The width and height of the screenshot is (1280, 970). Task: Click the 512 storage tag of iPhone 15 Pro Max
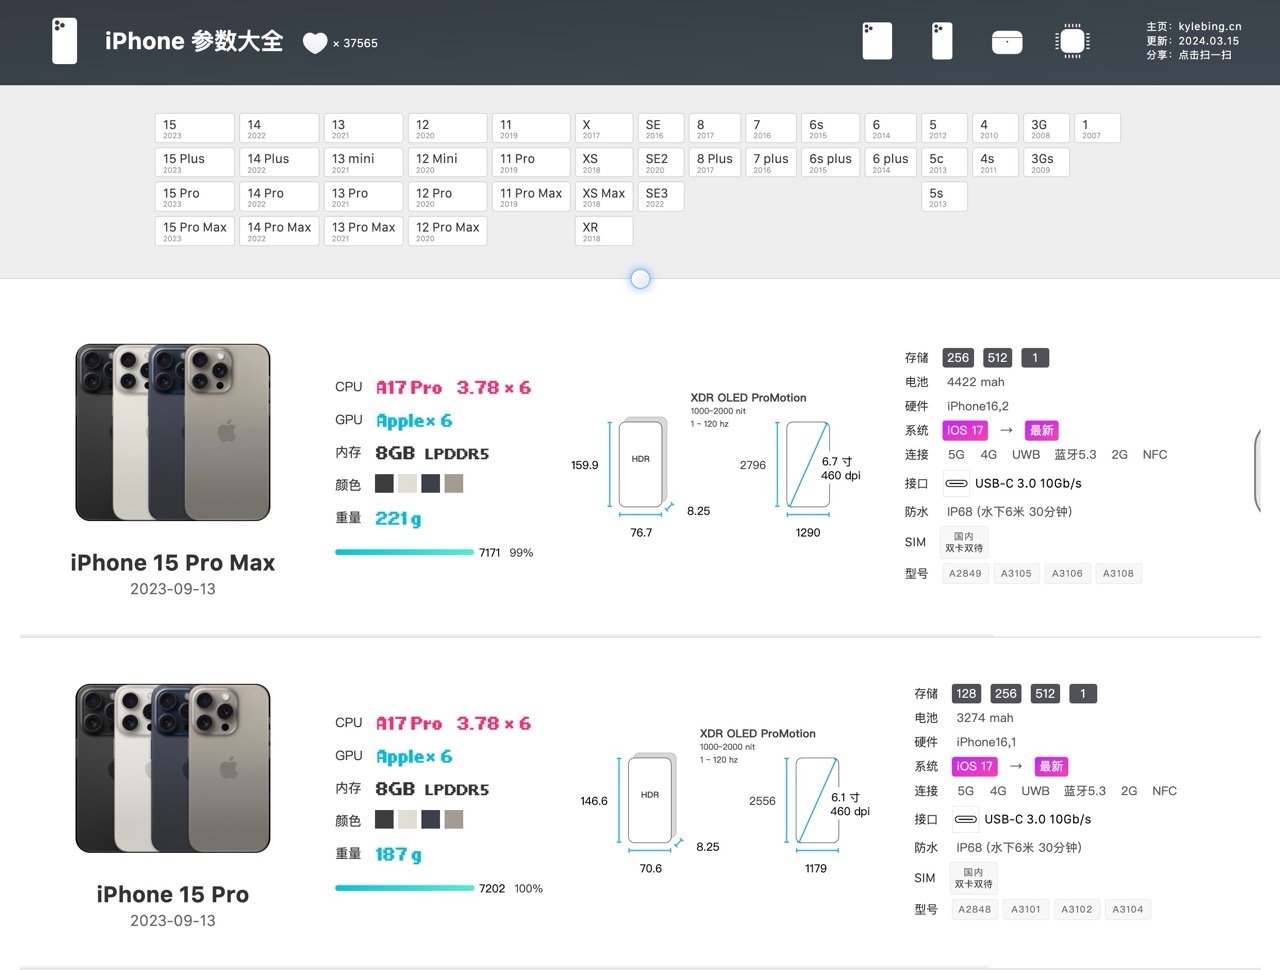pyautogui.click(x=998, y=358)
